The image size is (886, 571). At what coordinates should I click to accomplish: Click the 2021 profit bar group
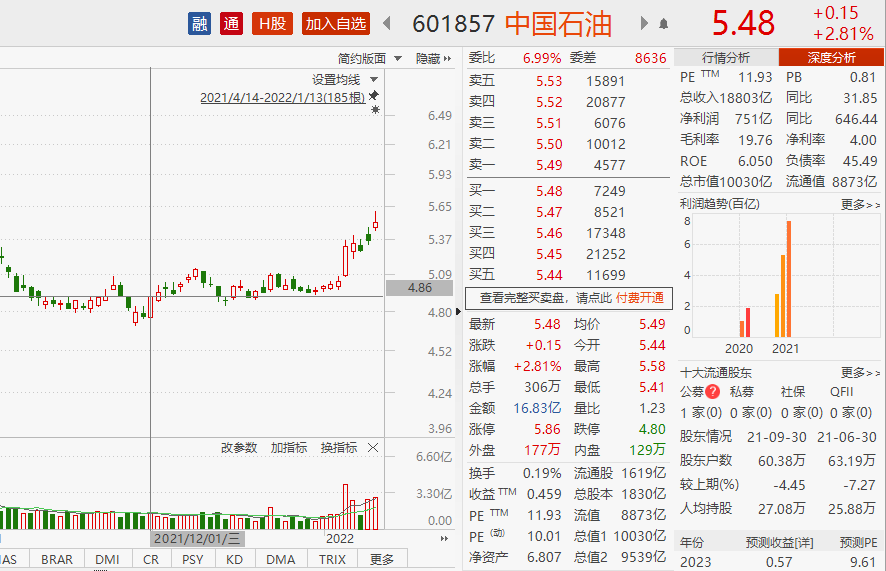783,279
